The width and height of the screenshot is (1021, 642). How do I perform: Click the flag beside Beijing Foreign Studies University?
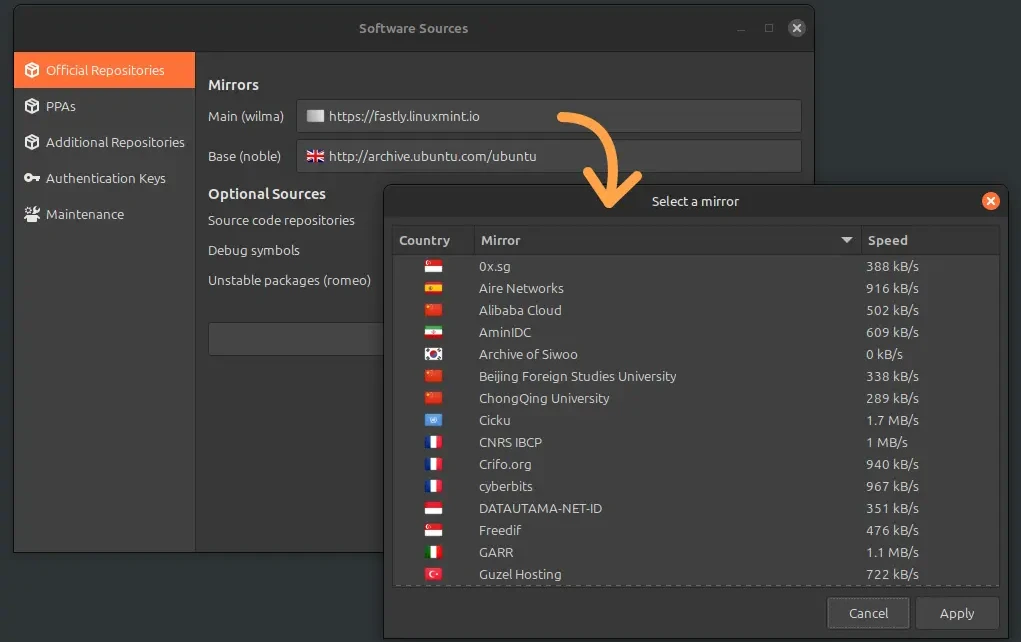pyautogui.click(x=433, y=376)
